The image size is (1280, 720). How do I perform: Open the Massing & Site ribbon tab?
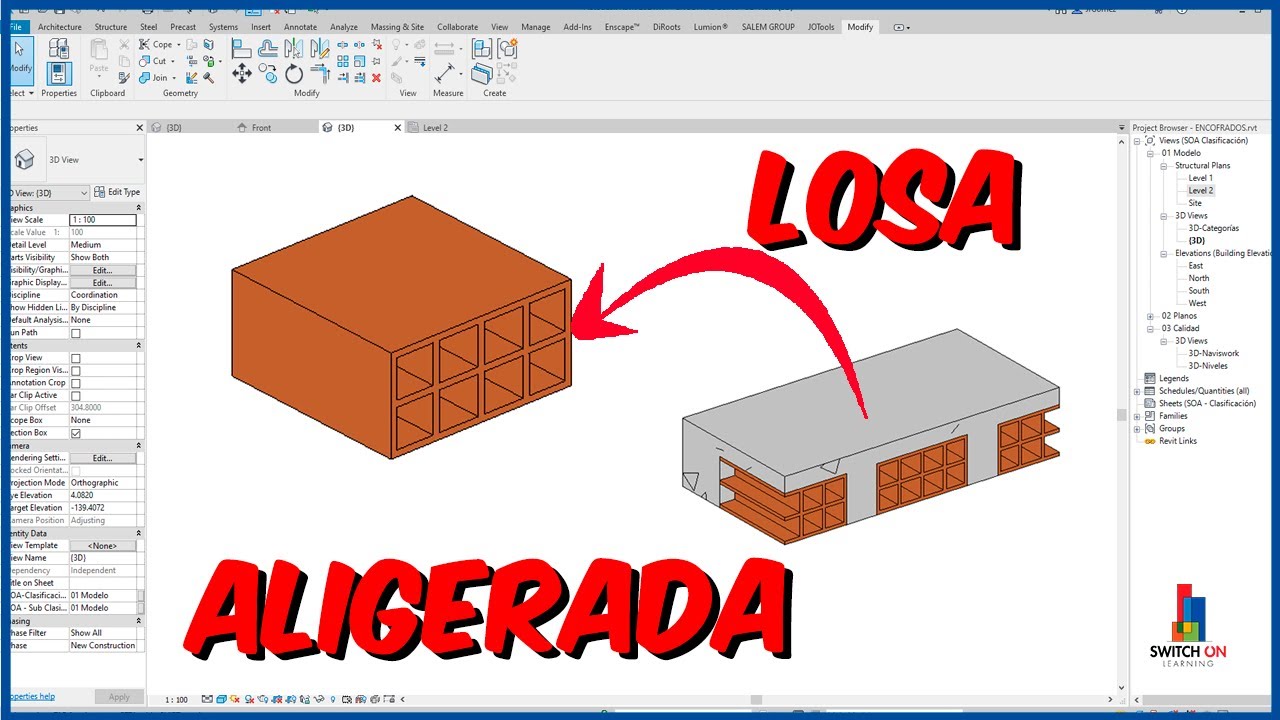coord(397,27)
